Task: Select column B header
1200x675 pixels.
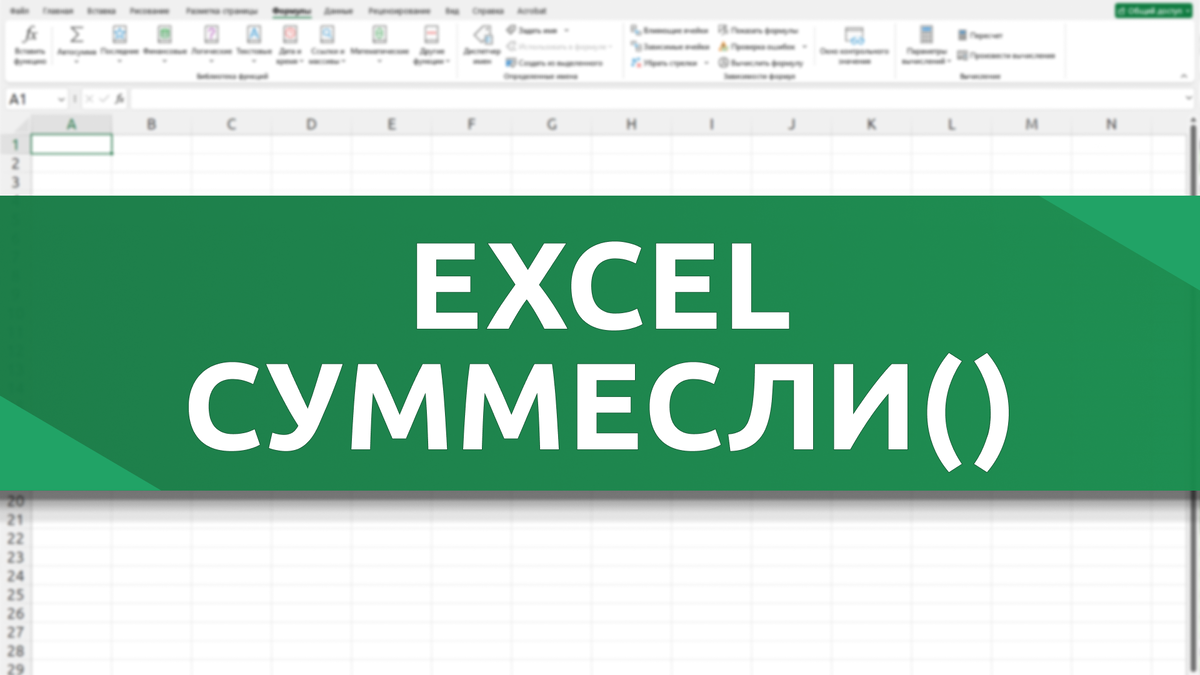Action: click(x=151, y=125)
